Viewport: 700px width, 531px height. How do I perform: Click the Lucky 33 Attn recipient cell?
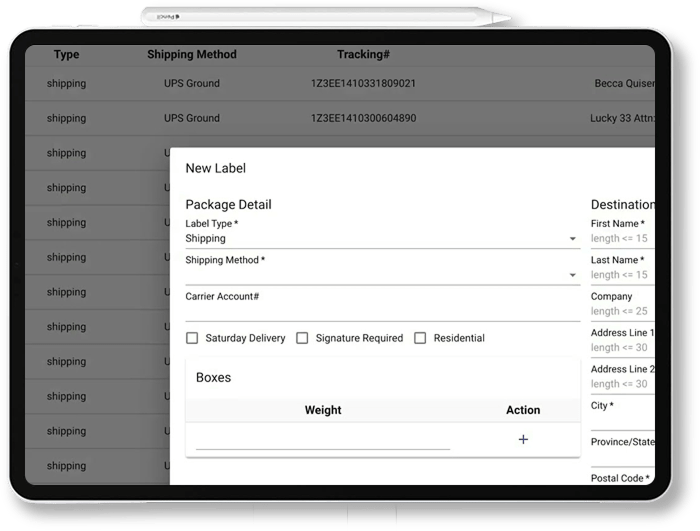(x=622, y=118)
